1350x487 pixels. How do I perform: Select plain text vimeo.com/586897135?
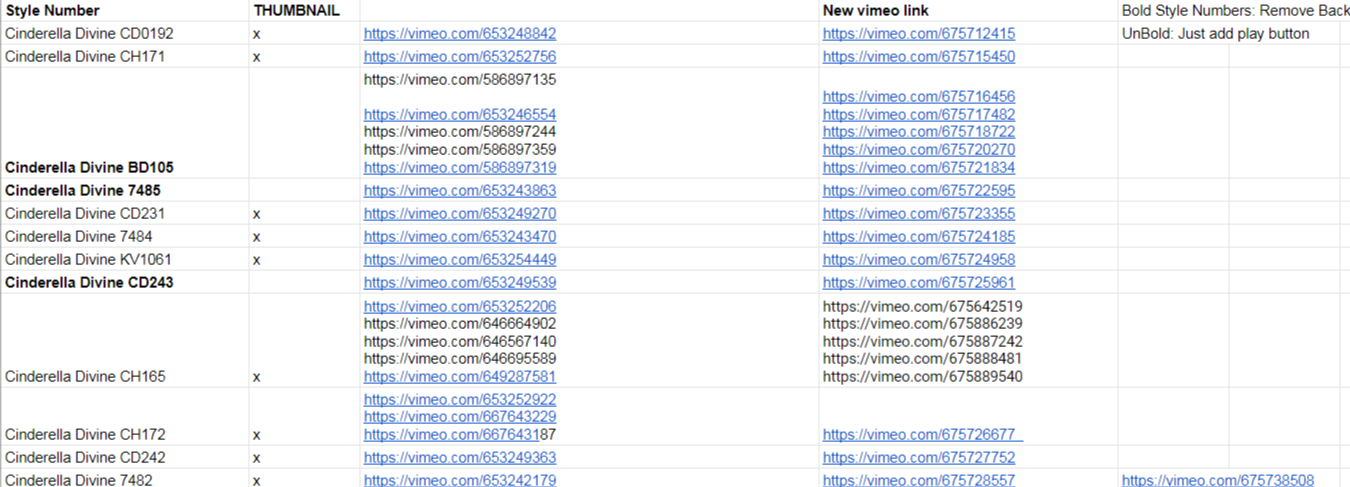[460, 80]
